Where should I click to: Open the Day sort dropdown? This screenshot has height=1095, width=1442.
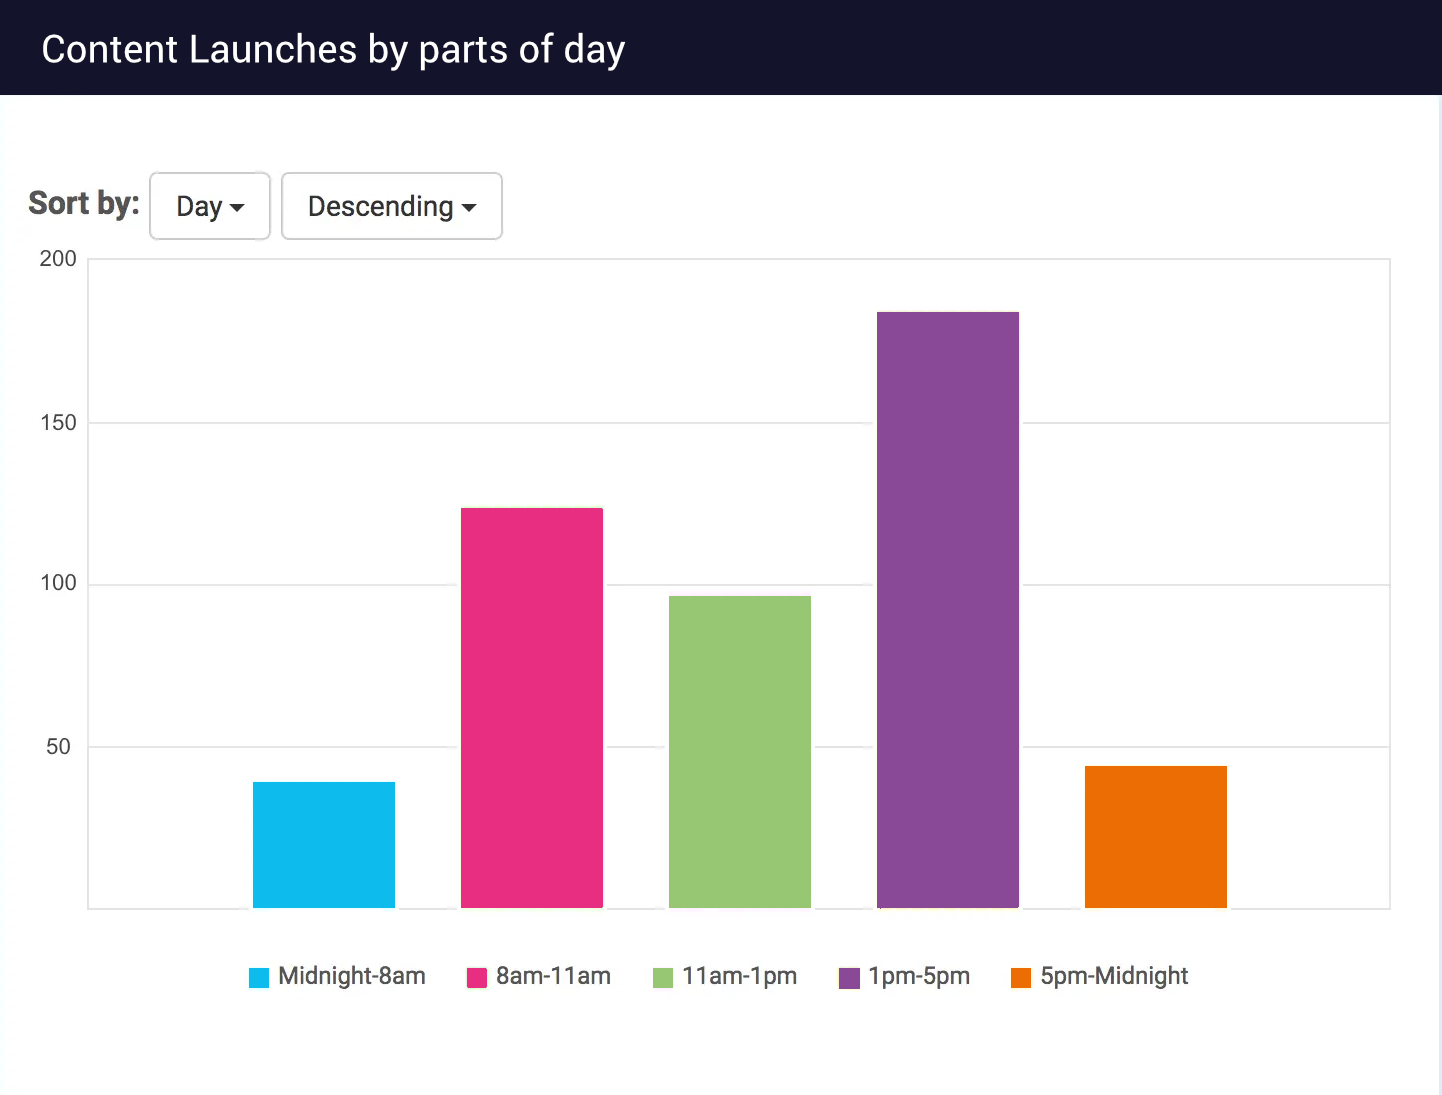point(209,206)
